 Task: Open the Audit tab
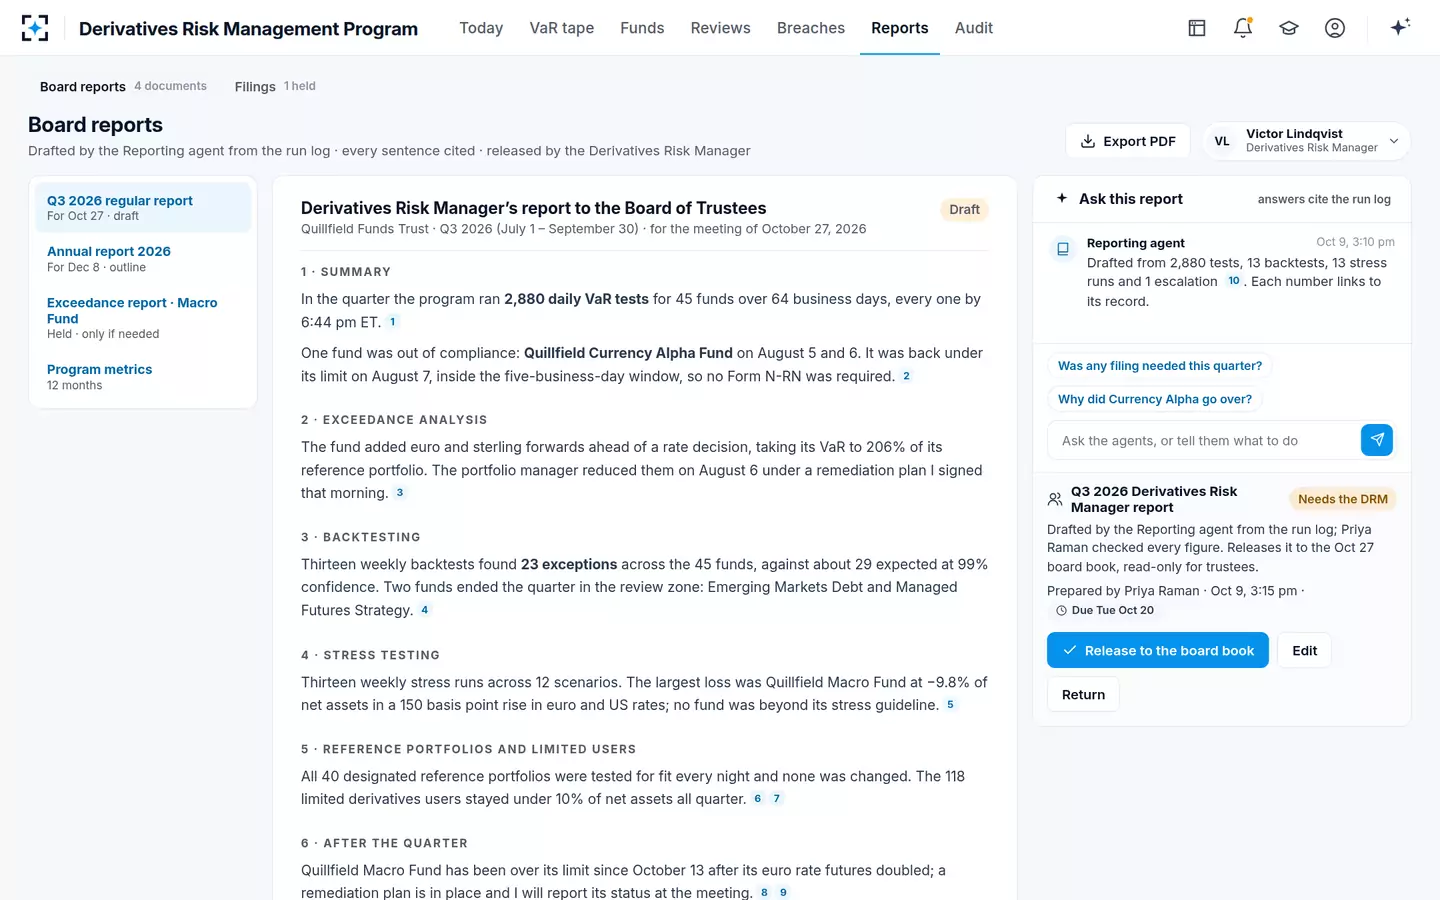coord(974,28)
